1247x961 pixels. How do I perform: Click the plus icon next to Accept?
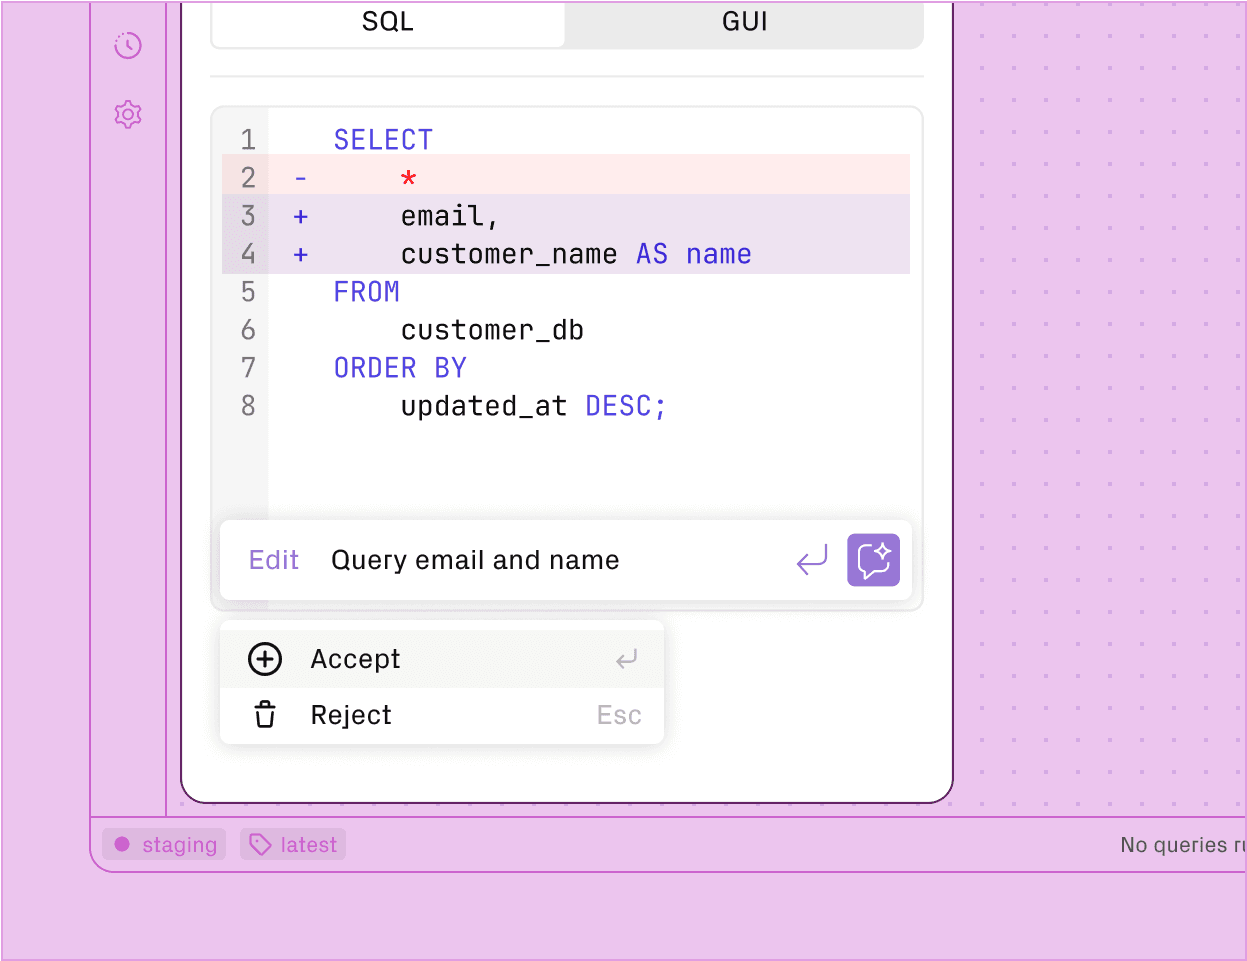tap(264, 658)
